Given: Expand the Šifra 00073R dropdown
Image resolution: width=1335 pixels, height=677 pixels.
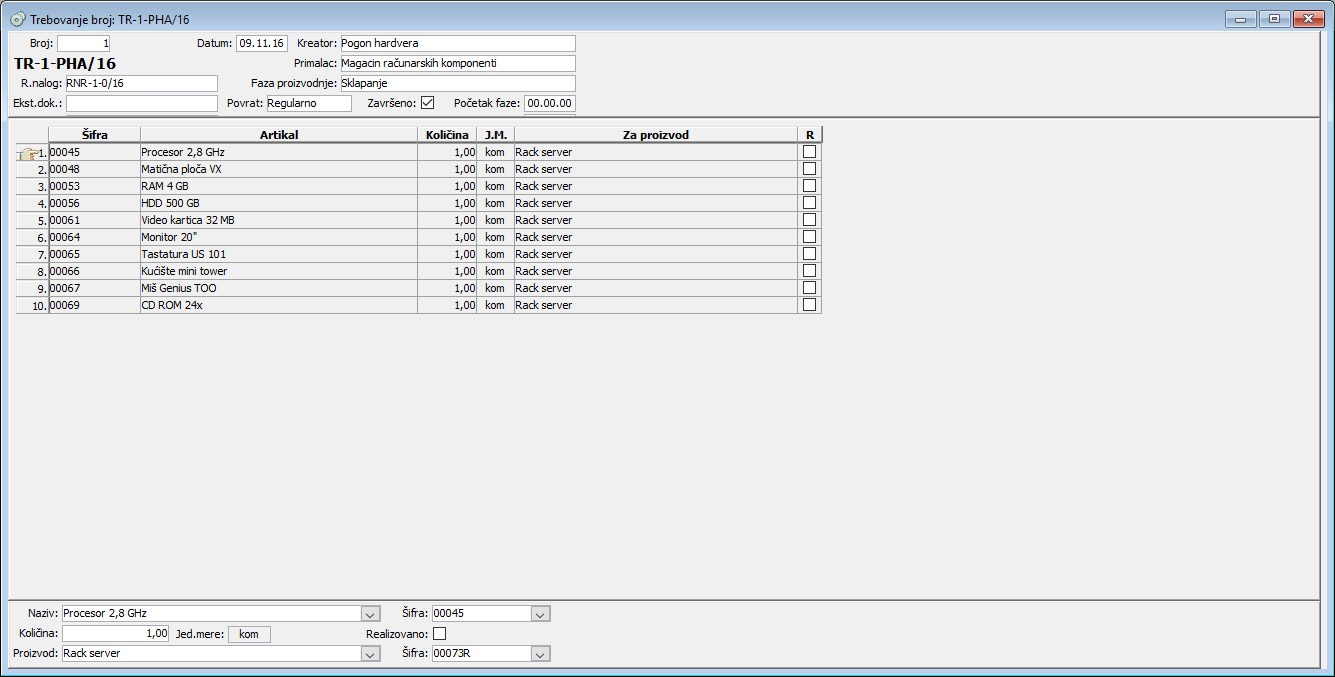Looking at the screenshot, I should point(540,654).
